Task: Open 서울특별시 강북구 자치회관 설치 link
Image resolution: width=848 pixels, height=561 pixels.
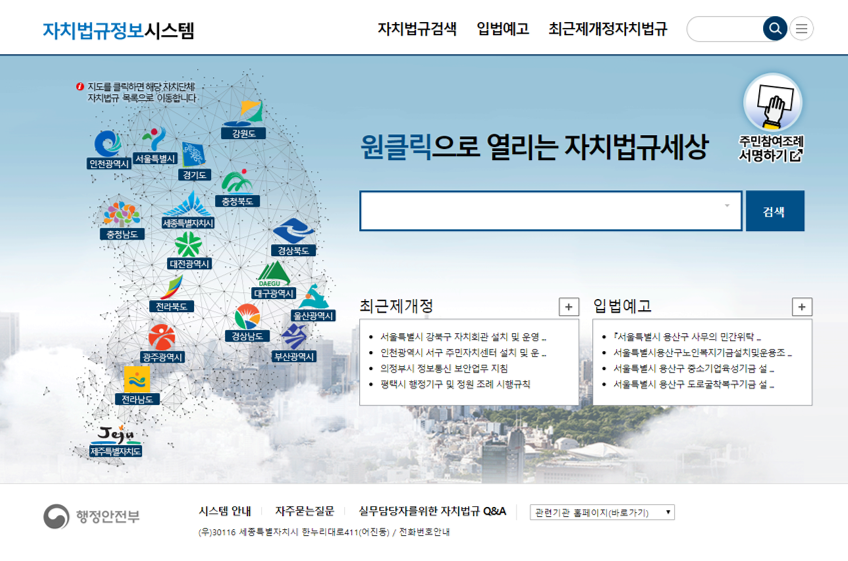Action: tap(463, 337)
